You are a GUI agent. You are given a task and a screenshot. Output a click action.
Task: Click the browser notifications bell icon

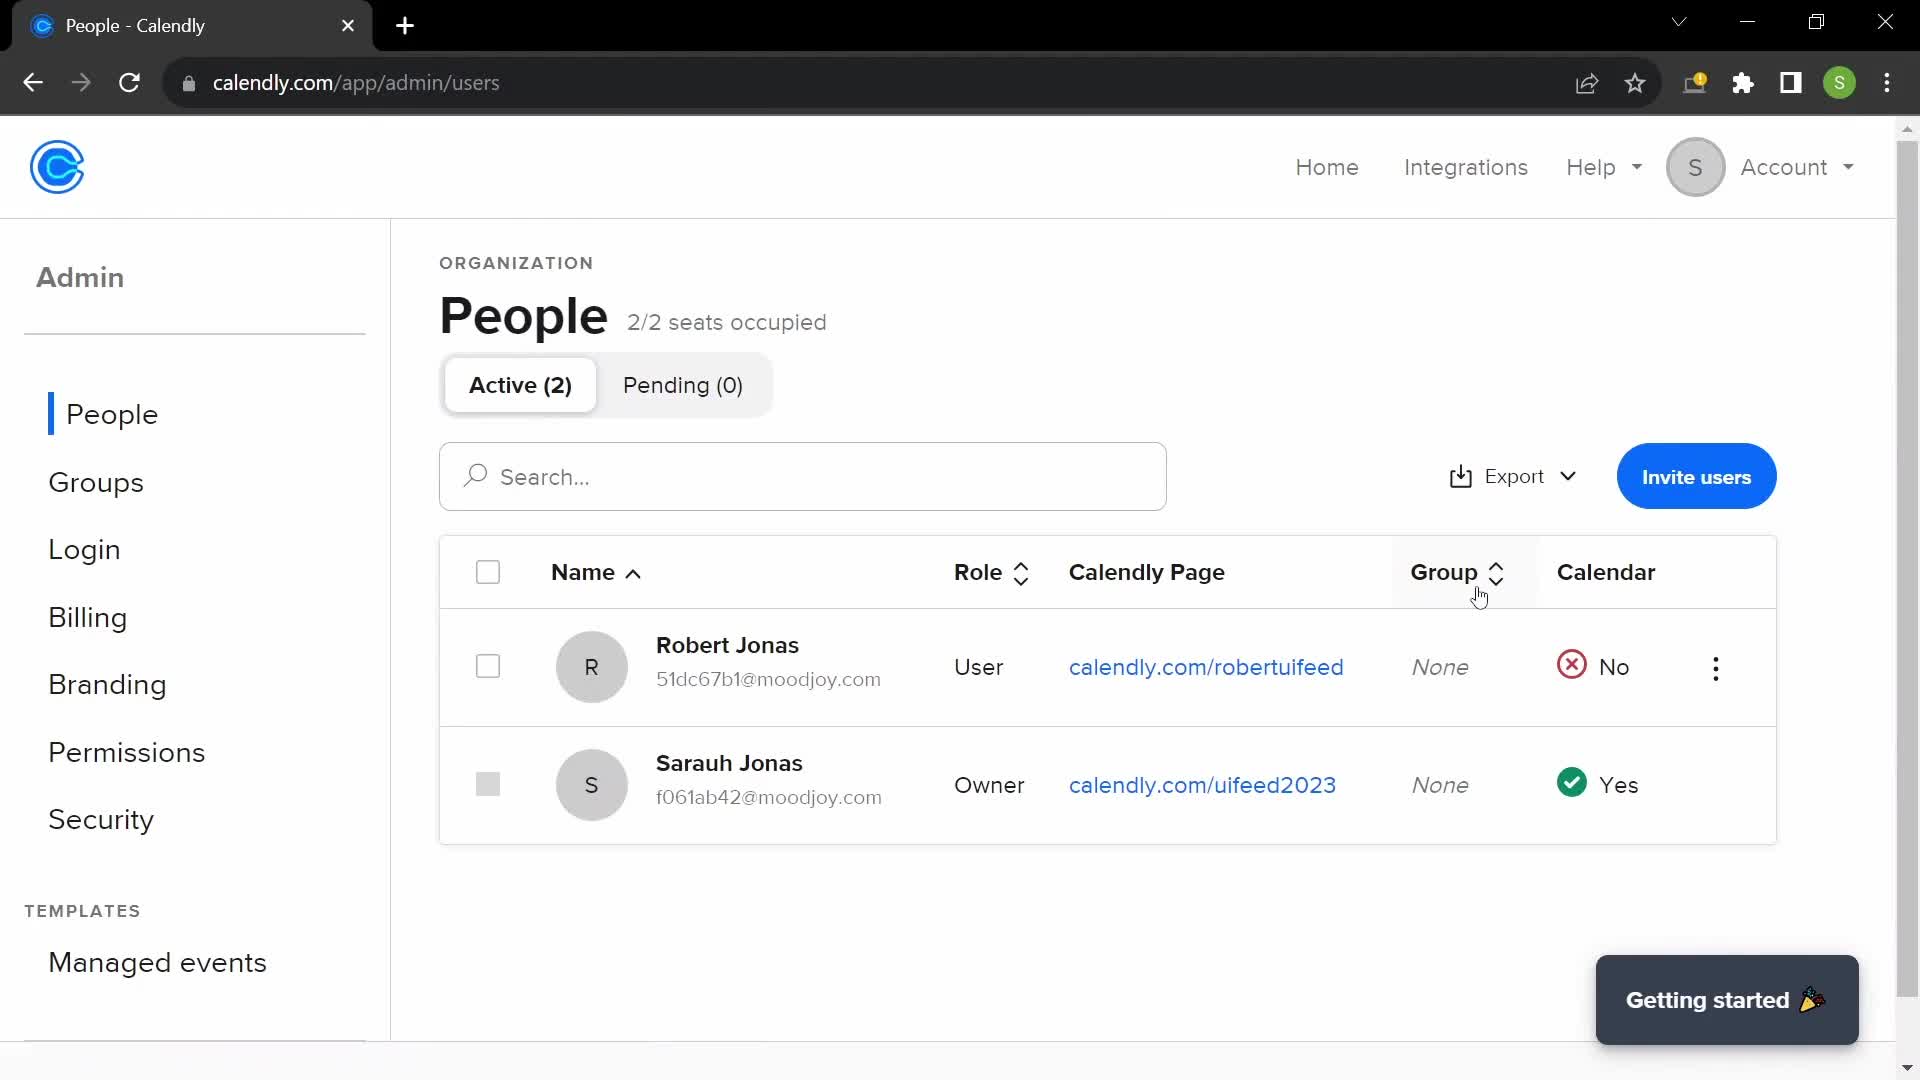pos(1696,82)
